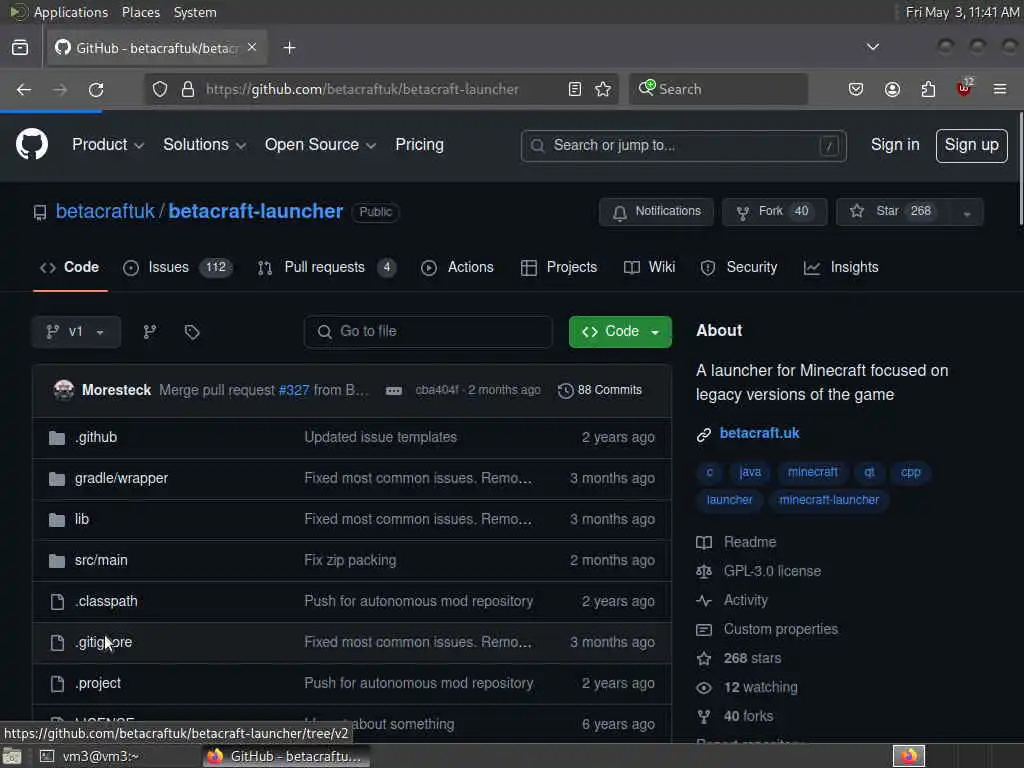This screenshot has width=1024, height=768.
Task: Open the Insights tab
Action: pos(841,268)
